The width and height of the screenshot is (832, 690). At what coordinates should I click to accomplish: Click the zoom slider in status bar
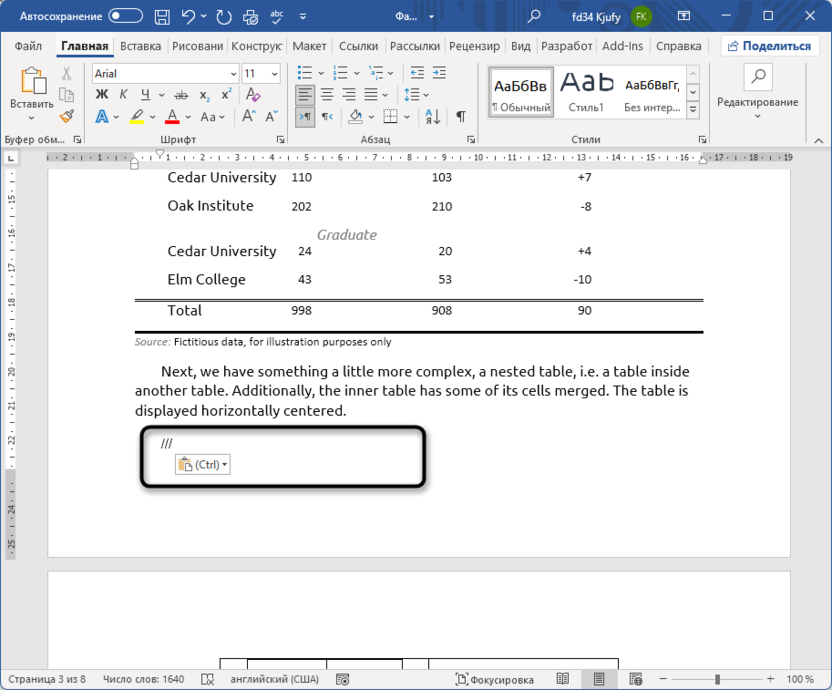click(x=716, y=680)
